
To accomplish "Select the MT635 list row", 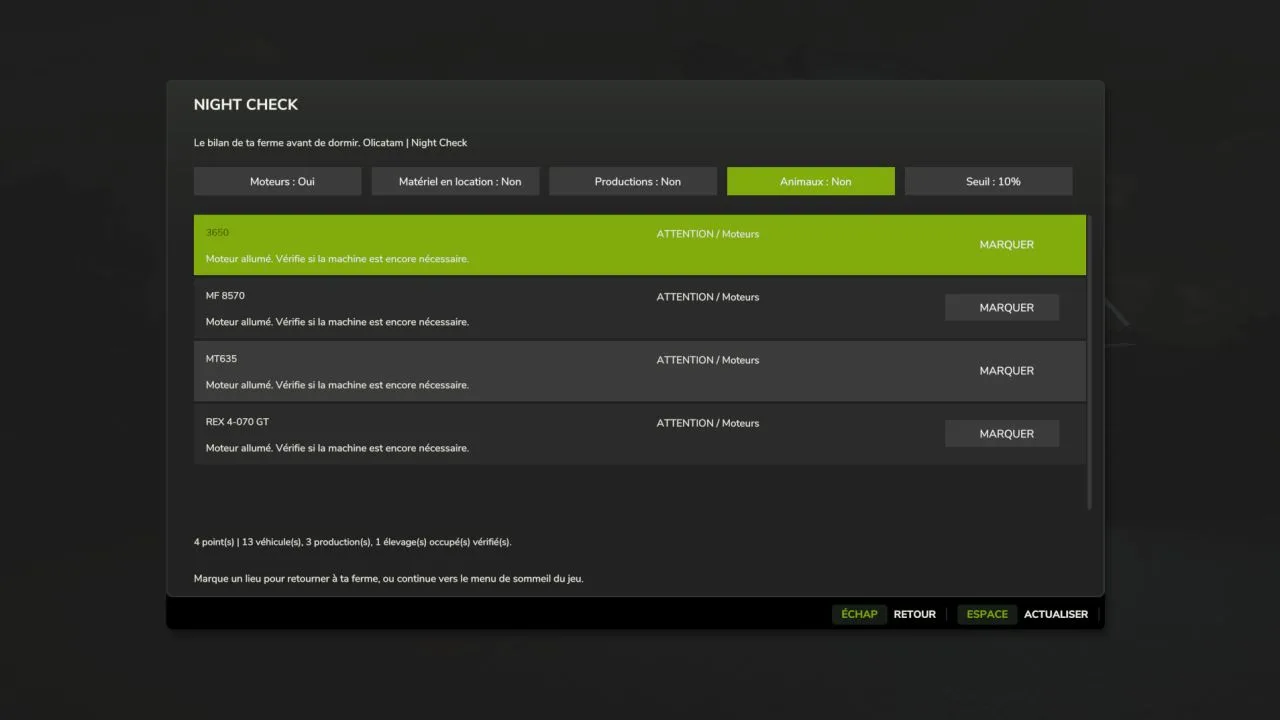I will tap(640, 371).
